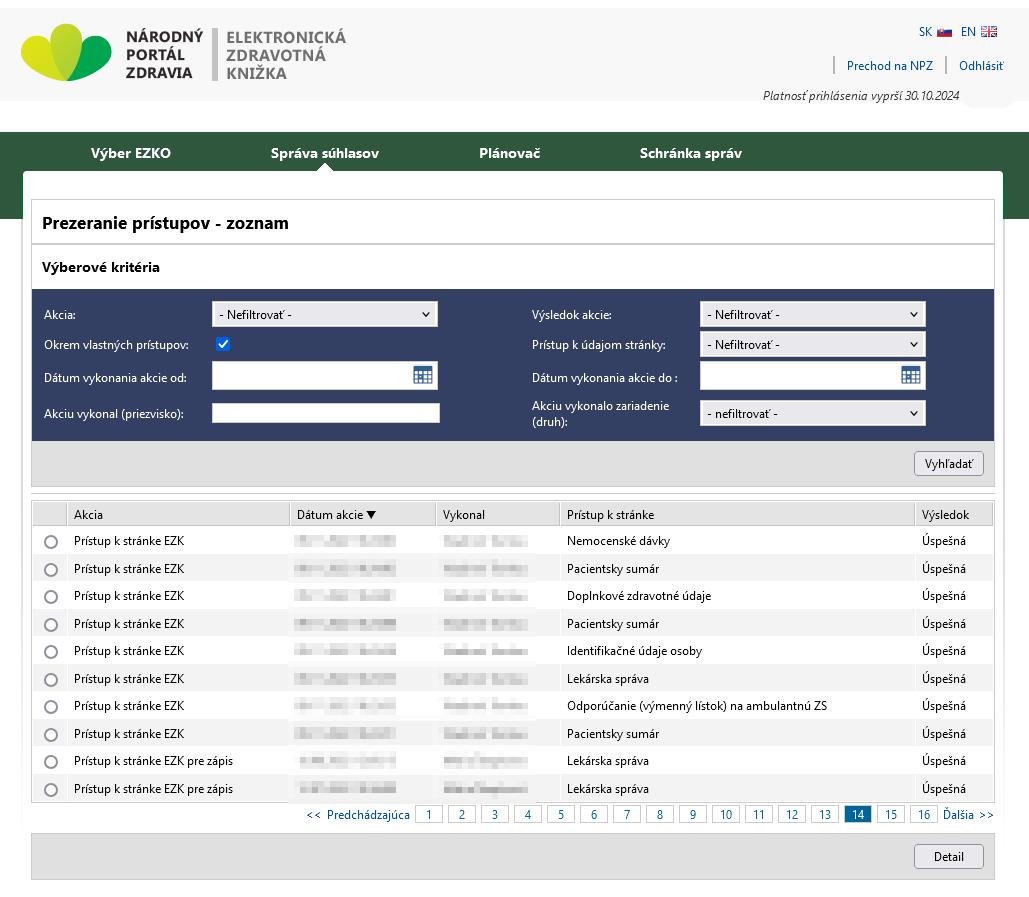1029x897 pixels.
Task: Switch language using the UK flag icon
Action: coord(989,32)
